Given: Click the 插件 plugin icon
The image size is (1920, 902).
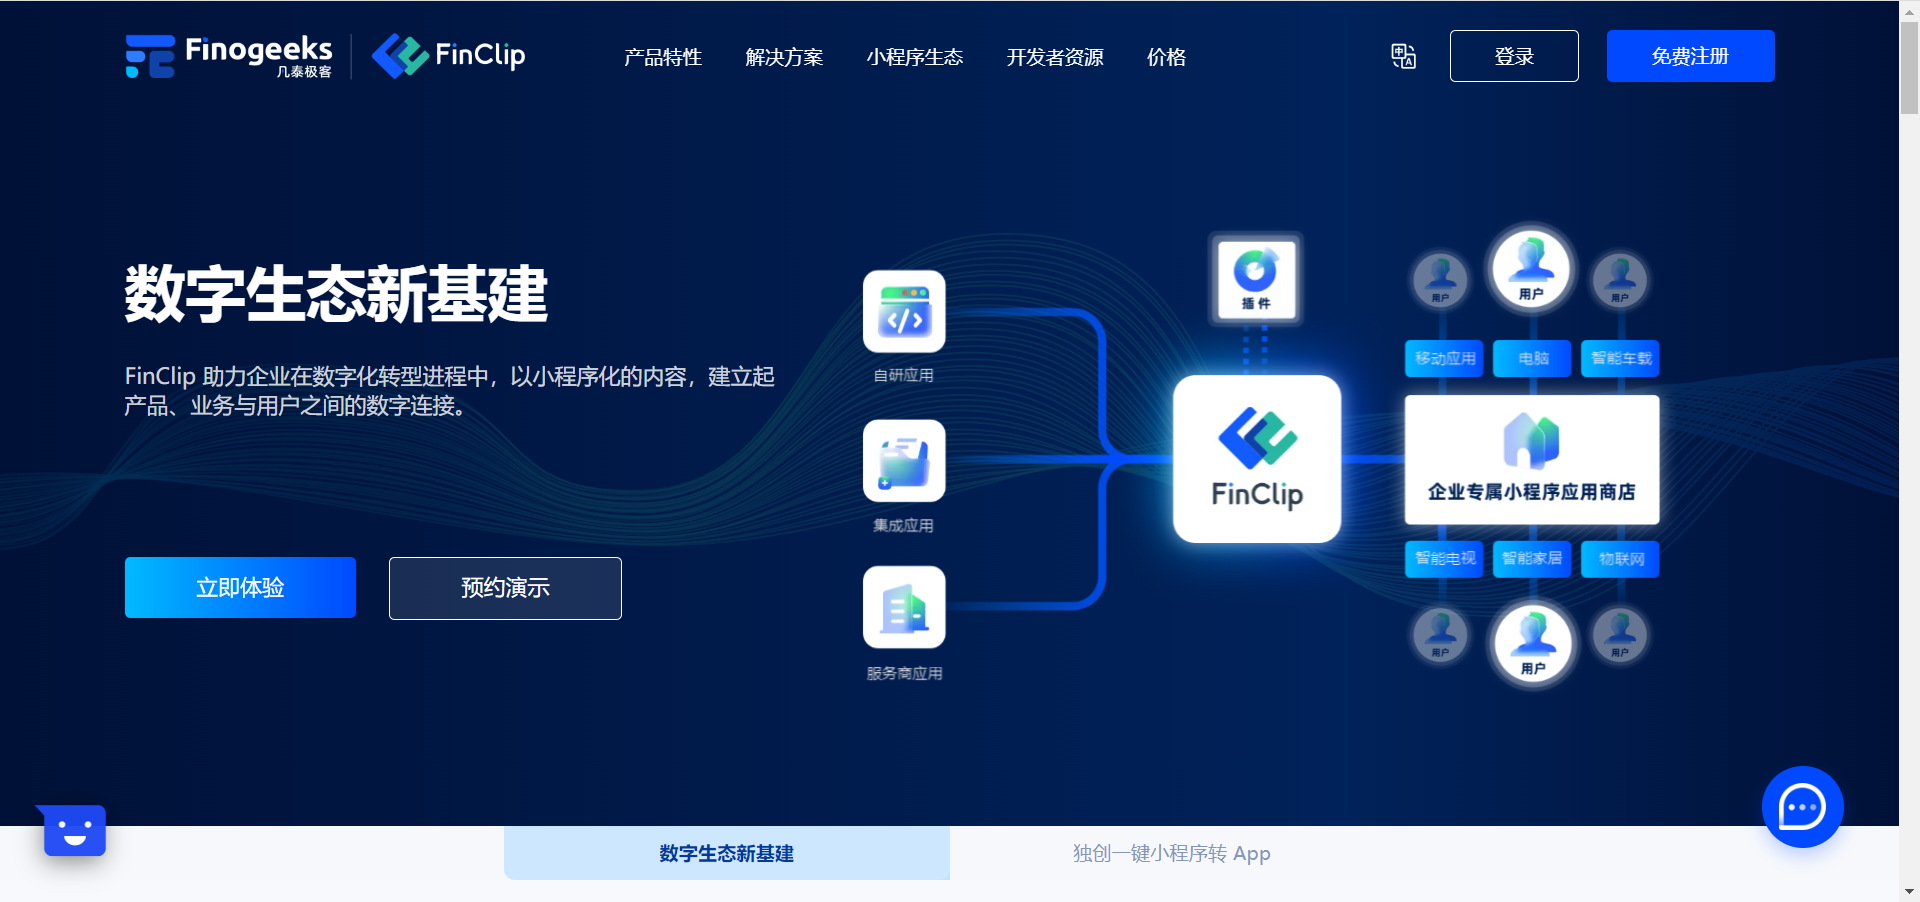Looking at the screenshot, I should [x=1256, y=279].
